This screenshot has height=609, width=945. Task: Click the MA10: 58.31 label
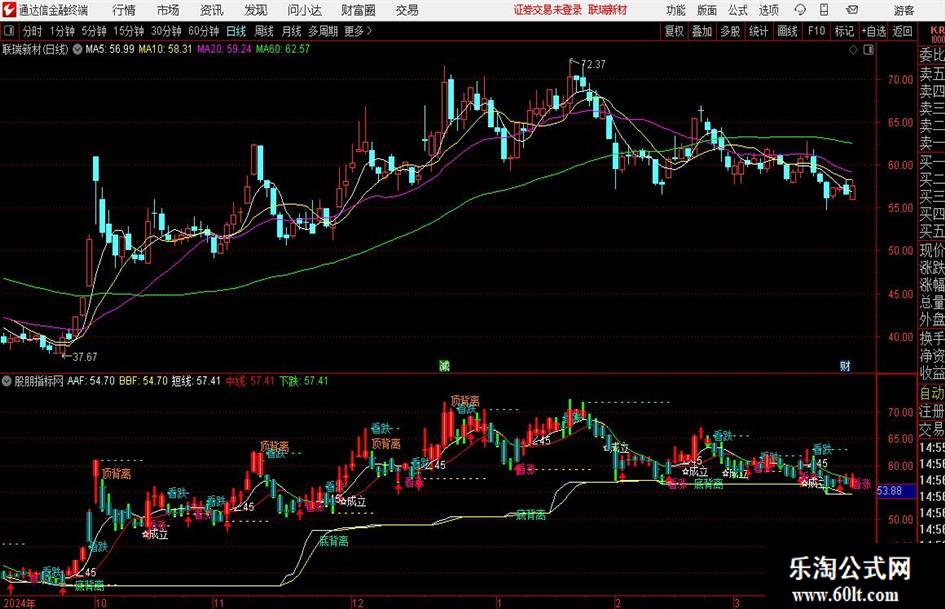(165, 49)
